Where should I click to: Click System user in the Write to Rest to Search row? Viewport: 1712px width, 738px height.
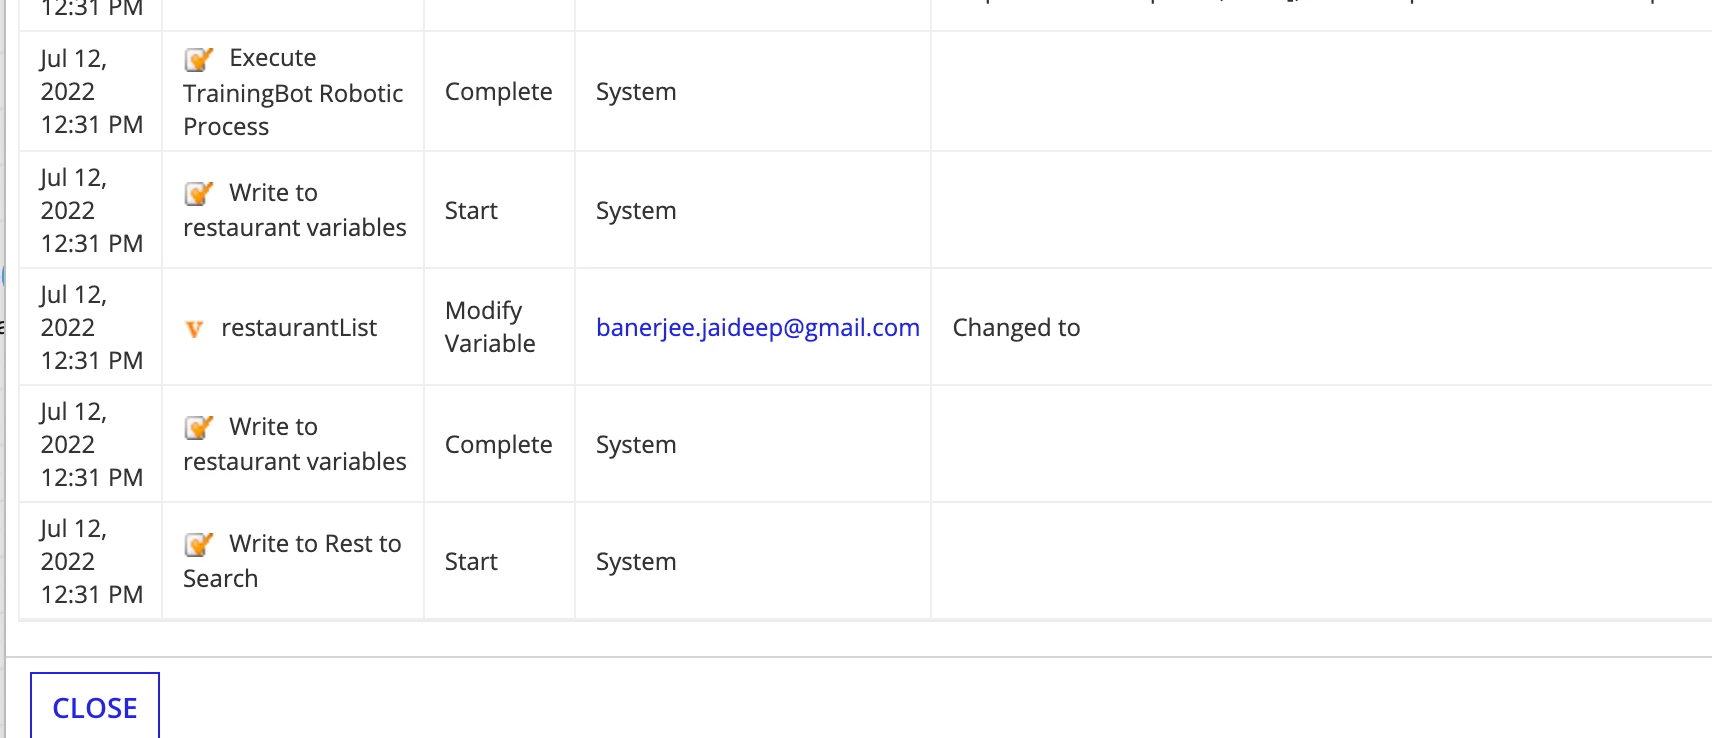coord(636,561)
